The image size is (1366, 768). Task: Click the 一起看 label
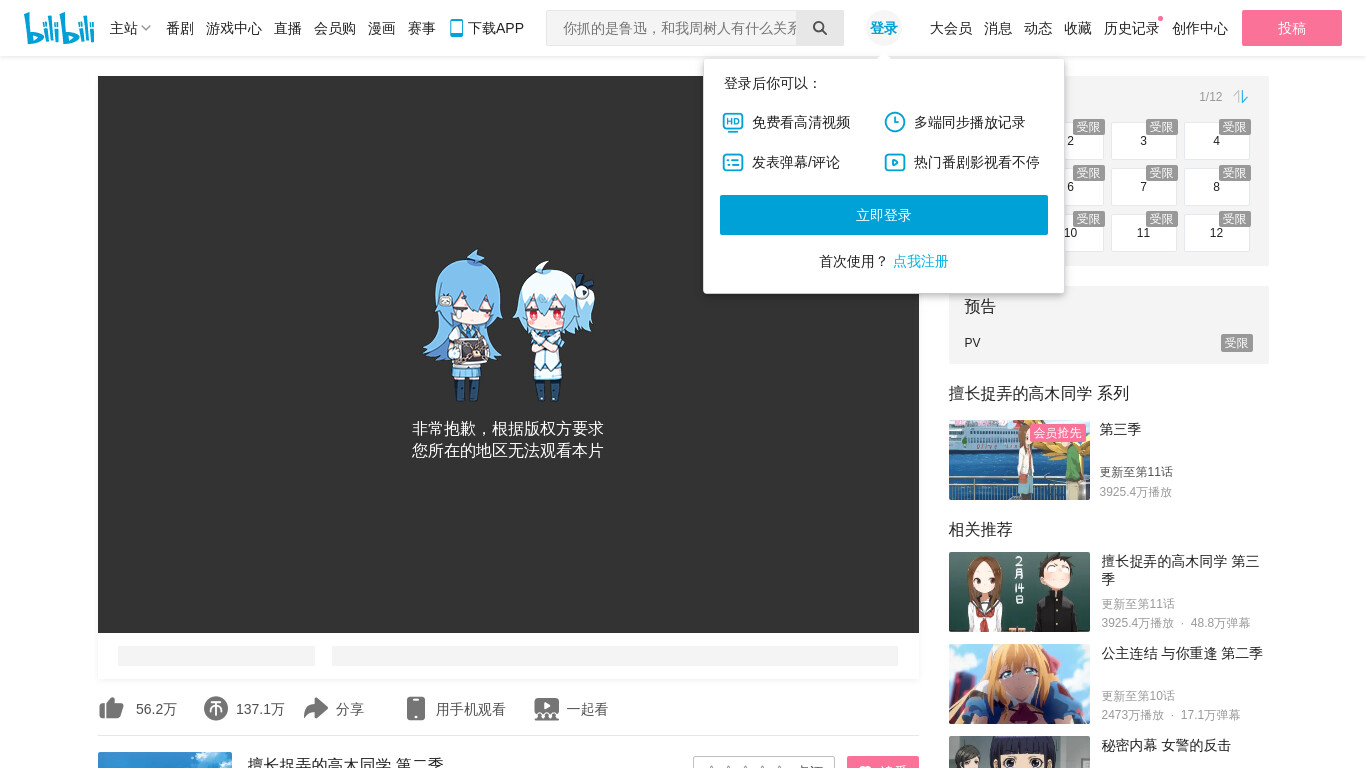(x=587, y=709)
